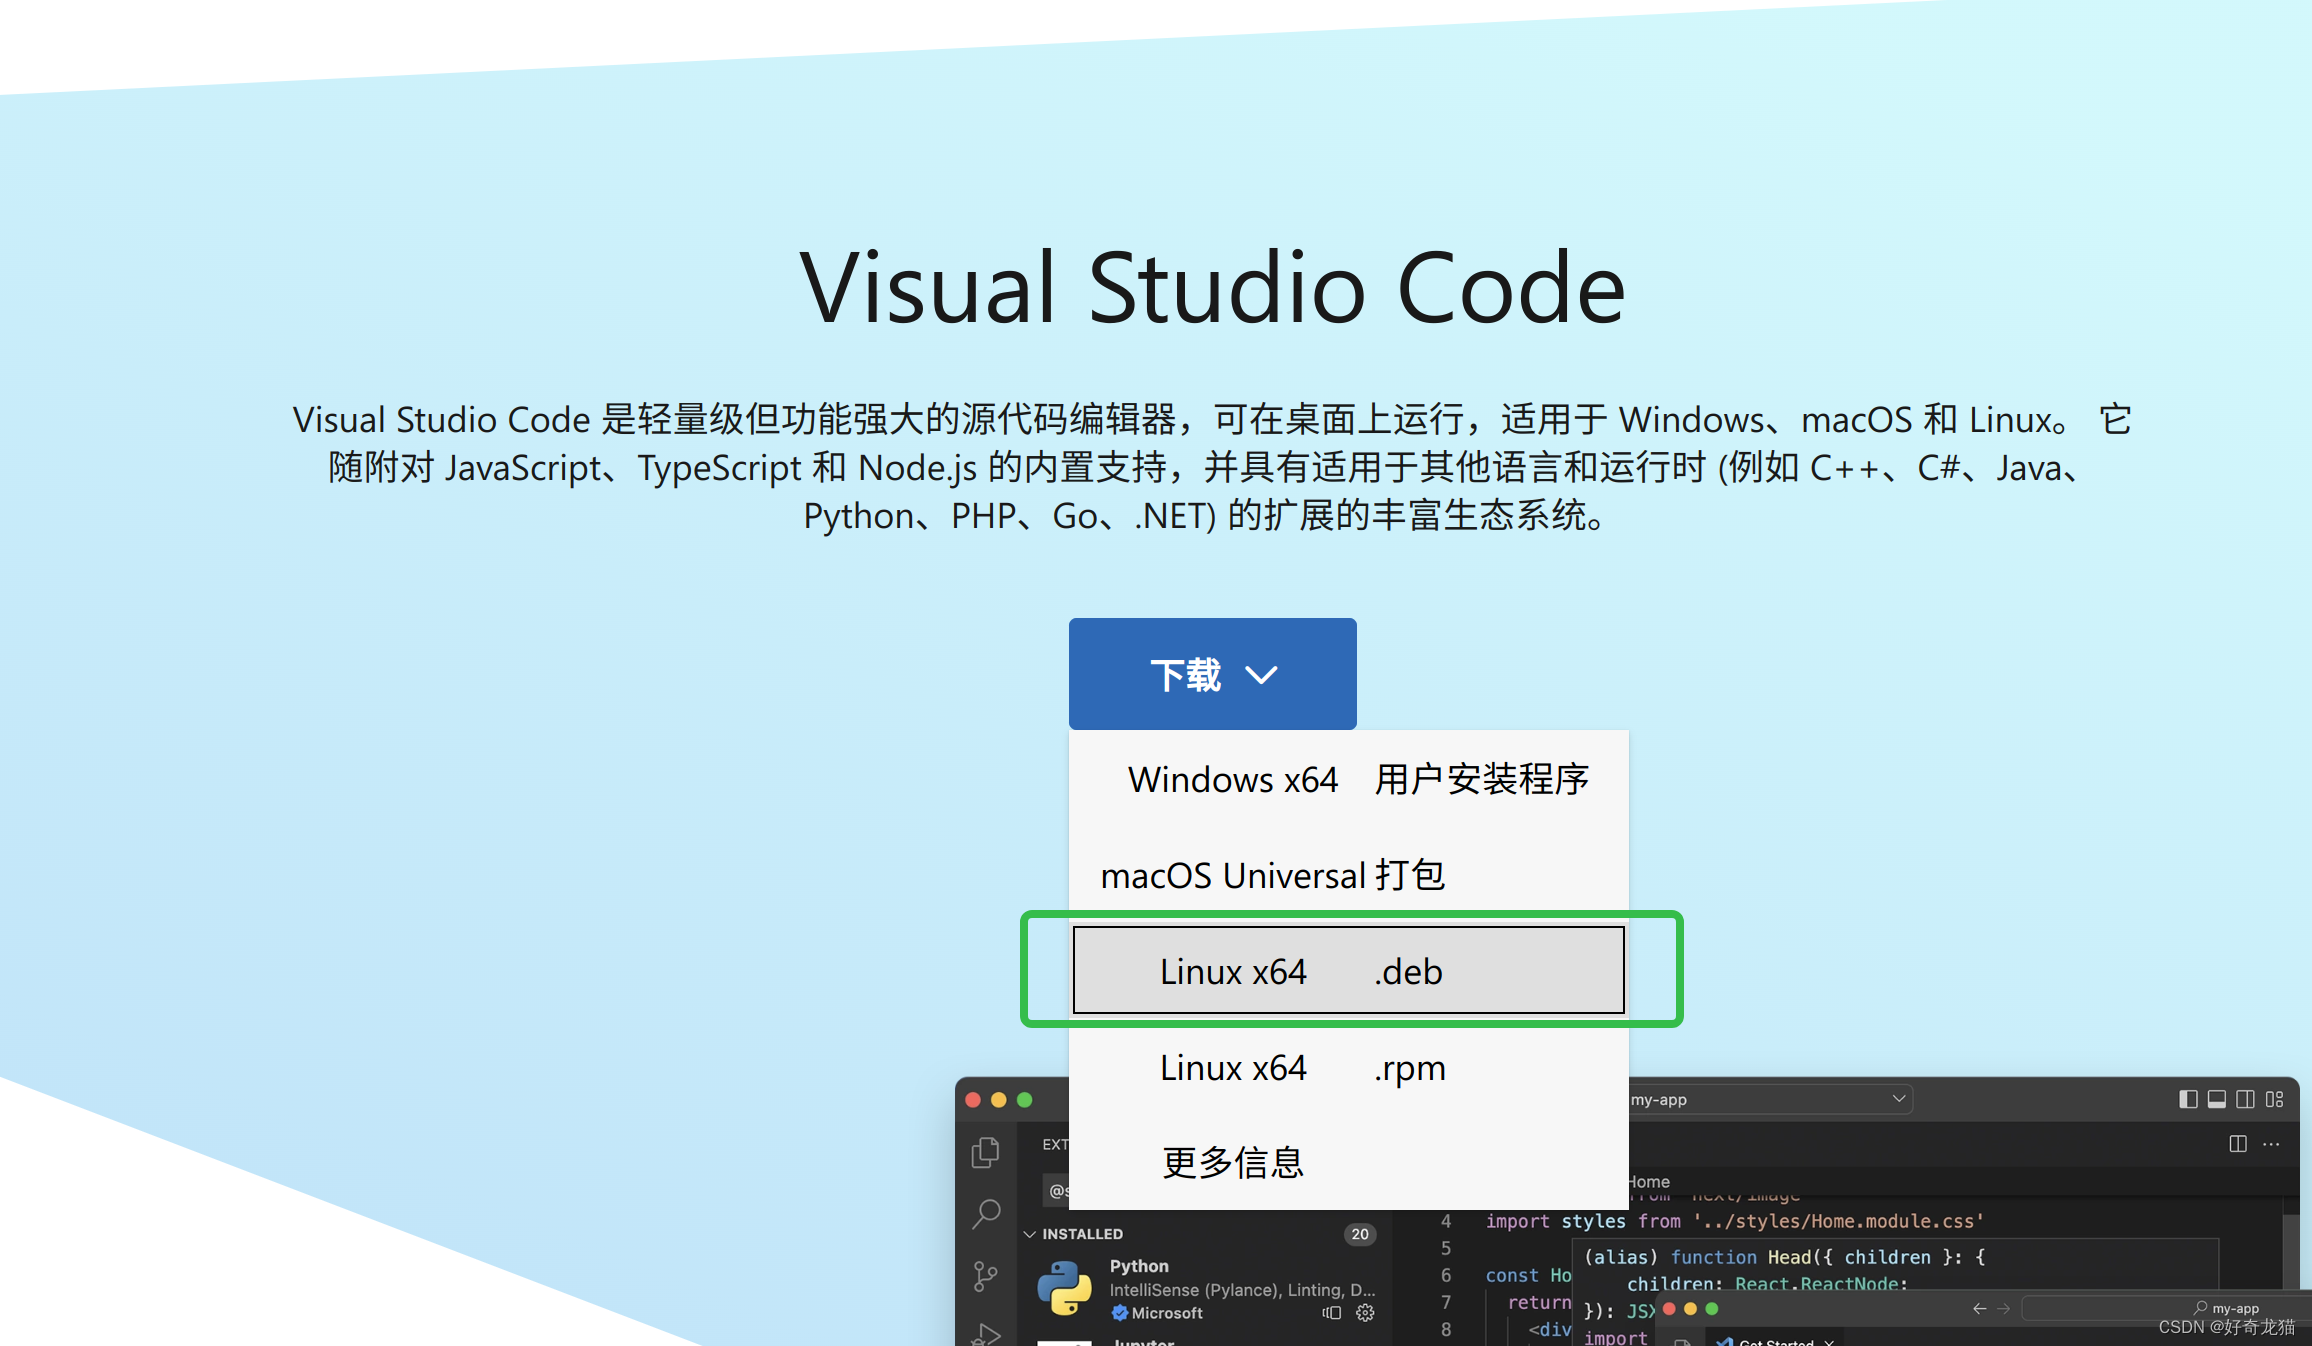Image resolution: width=2312 pixels, height=1346 pixels.
Task: Split the editor with split icon
Action: click(2238, 1143)
